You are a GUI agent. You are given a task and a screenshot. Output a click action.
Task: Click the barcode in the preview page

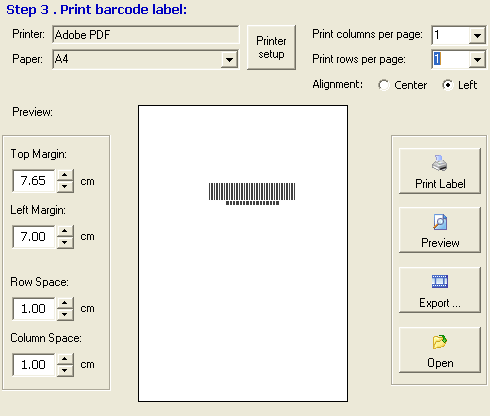click(x=252, y=194)
